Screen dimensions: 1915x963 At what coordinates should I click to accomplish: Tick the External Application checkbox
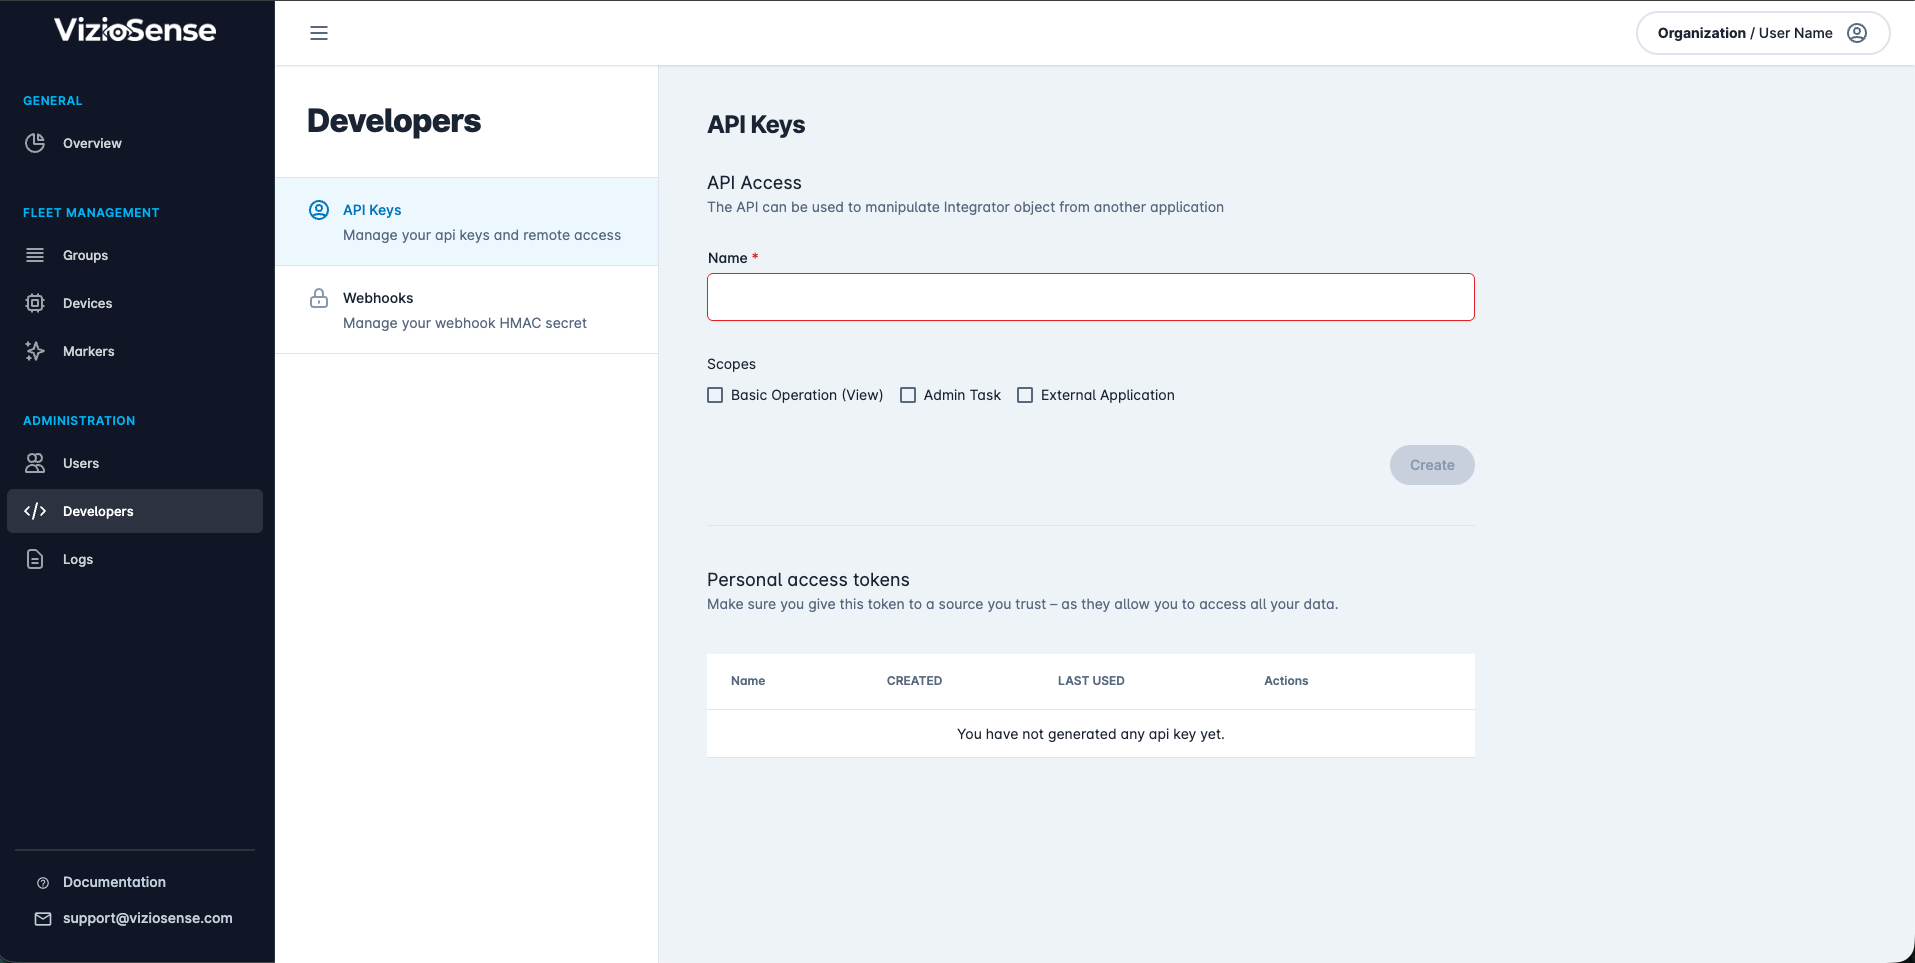[x=1025, y=395]
